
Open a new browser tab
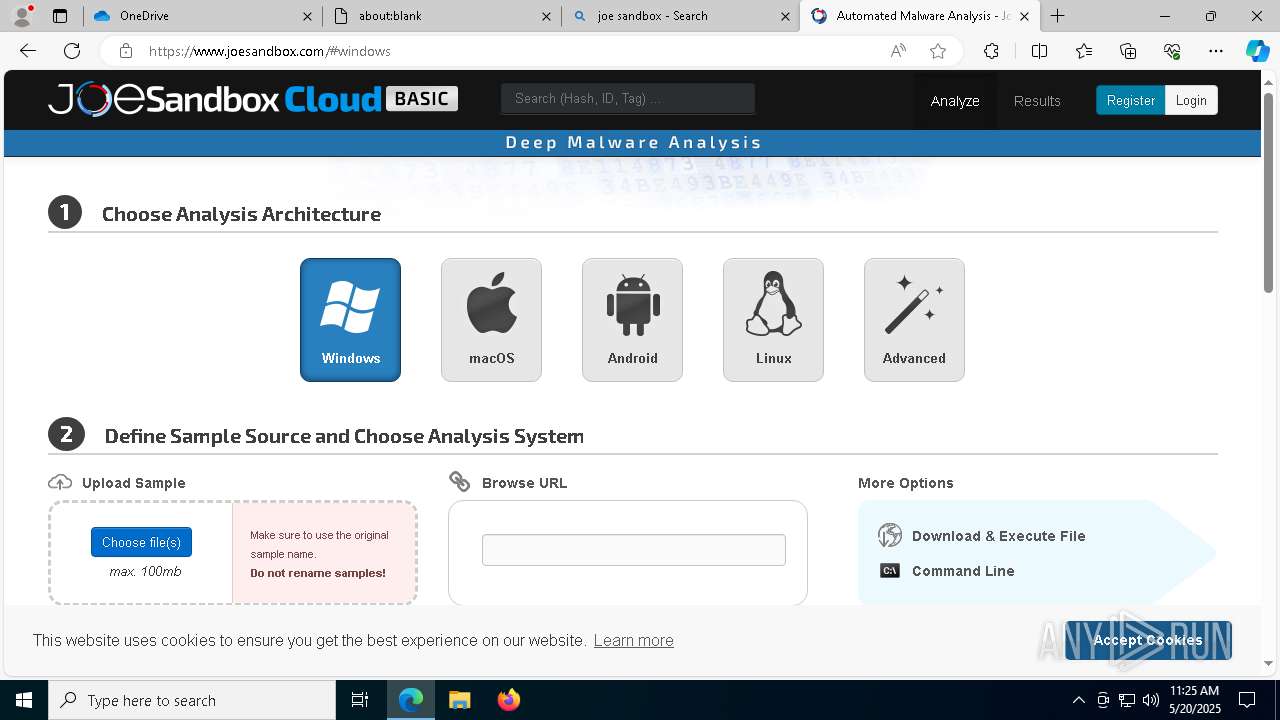[1057, 16]
